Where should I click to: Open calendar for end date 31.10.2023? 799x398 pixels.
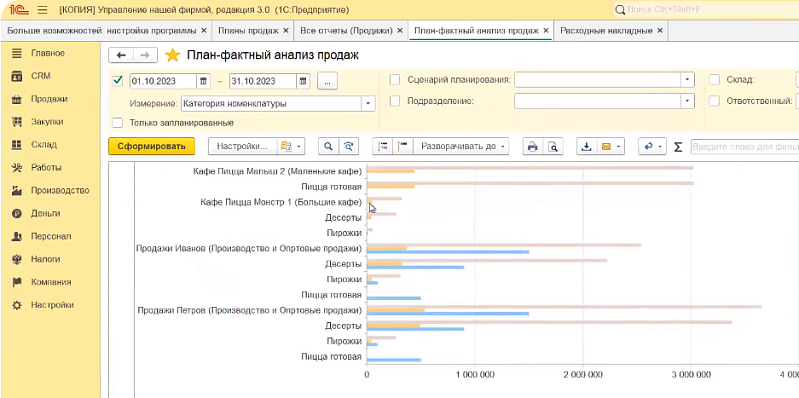click(x=303, y=81)
